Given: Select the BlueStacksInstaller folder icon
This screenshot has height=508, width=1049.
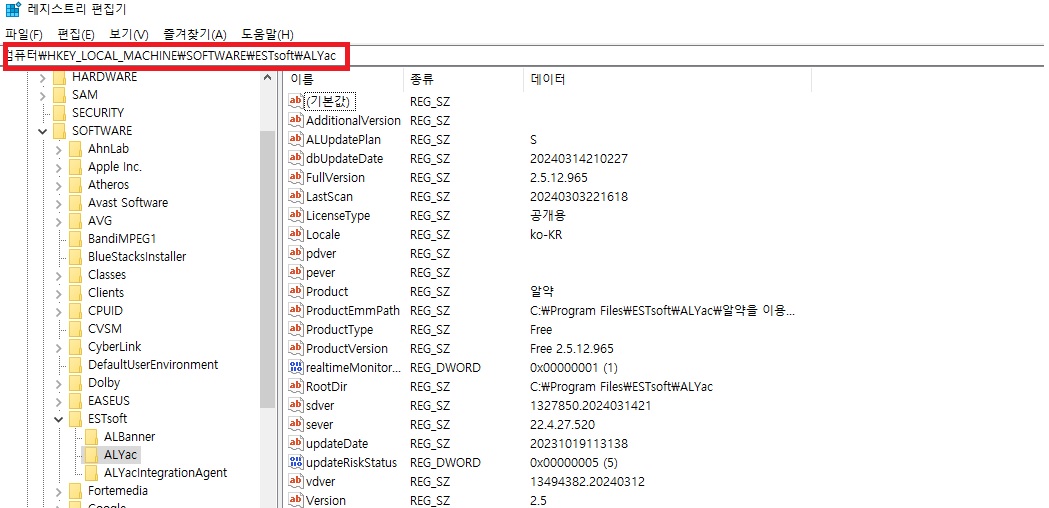Looking at the screenshot, I should [x=75, y=257].
